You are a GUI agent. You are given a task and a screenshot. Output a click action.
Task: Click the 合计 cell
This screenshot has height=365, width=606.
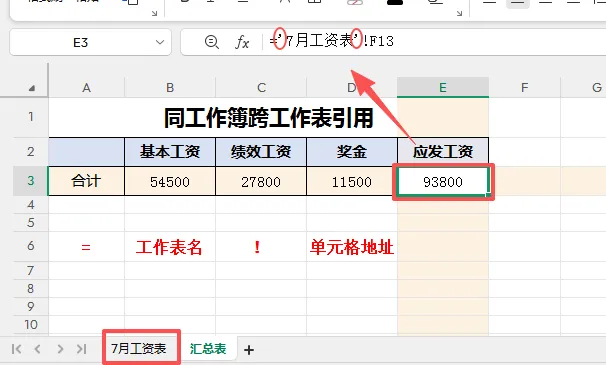tap(87, 181)
